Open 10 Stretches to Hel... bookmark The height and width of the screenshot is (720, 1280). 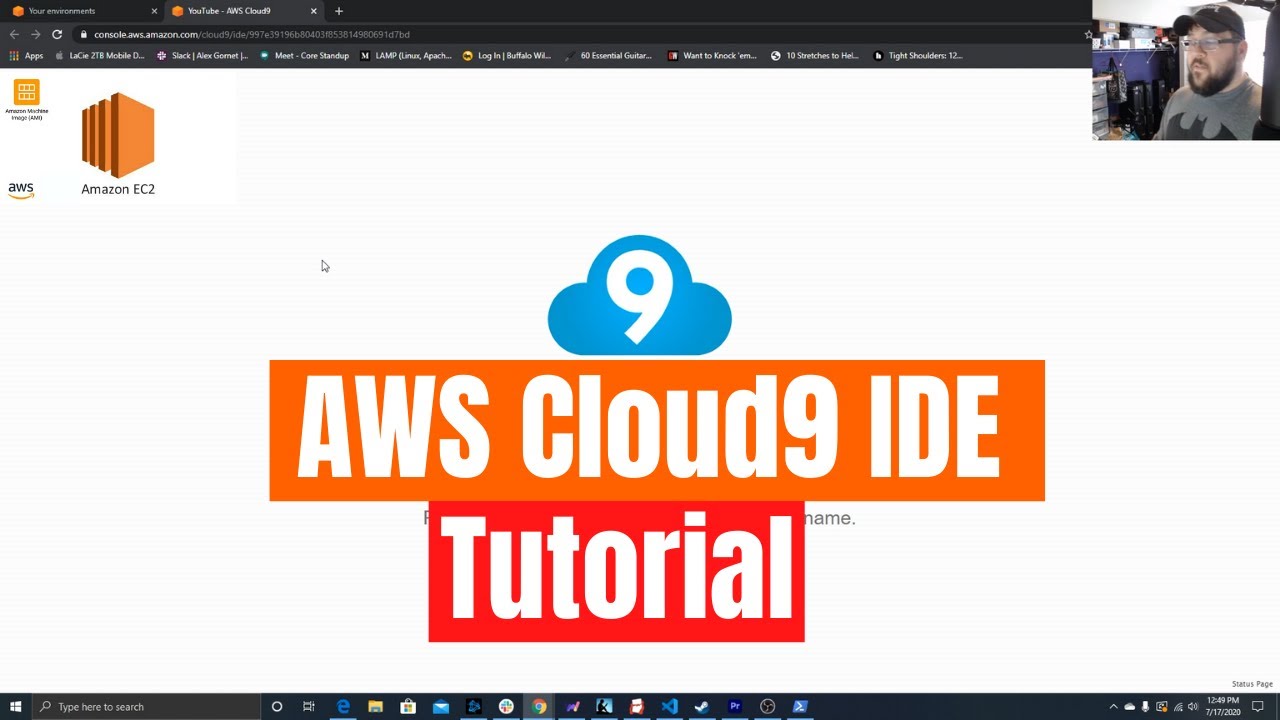point(814,56)
